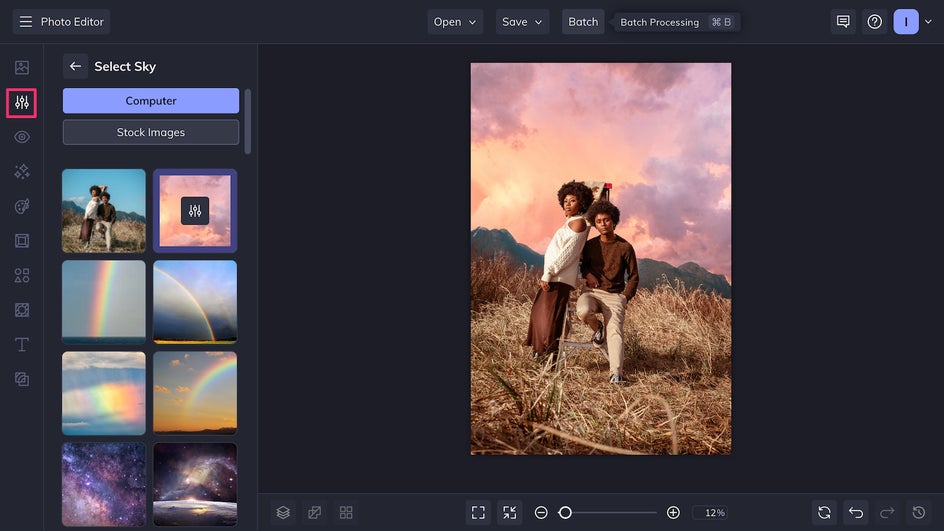Click the user profile avatar
Screen dimensions: 944x531
coord(906,22)
